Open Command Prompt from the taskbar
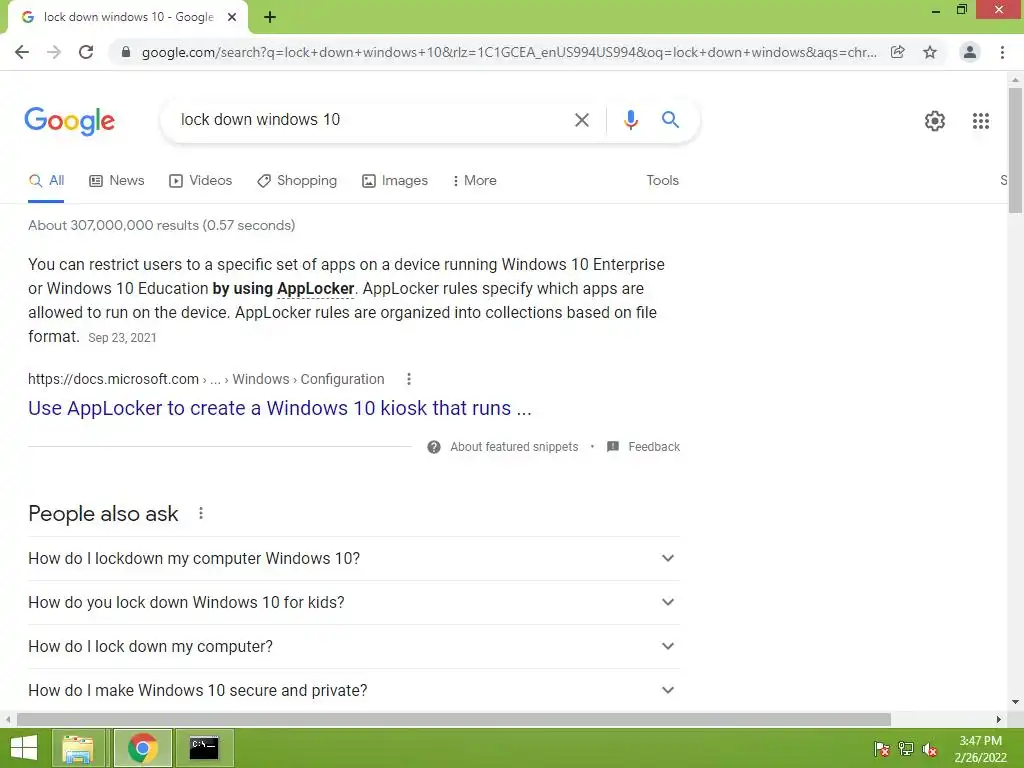Screen dimensions: 1024x768 [204, 748]
